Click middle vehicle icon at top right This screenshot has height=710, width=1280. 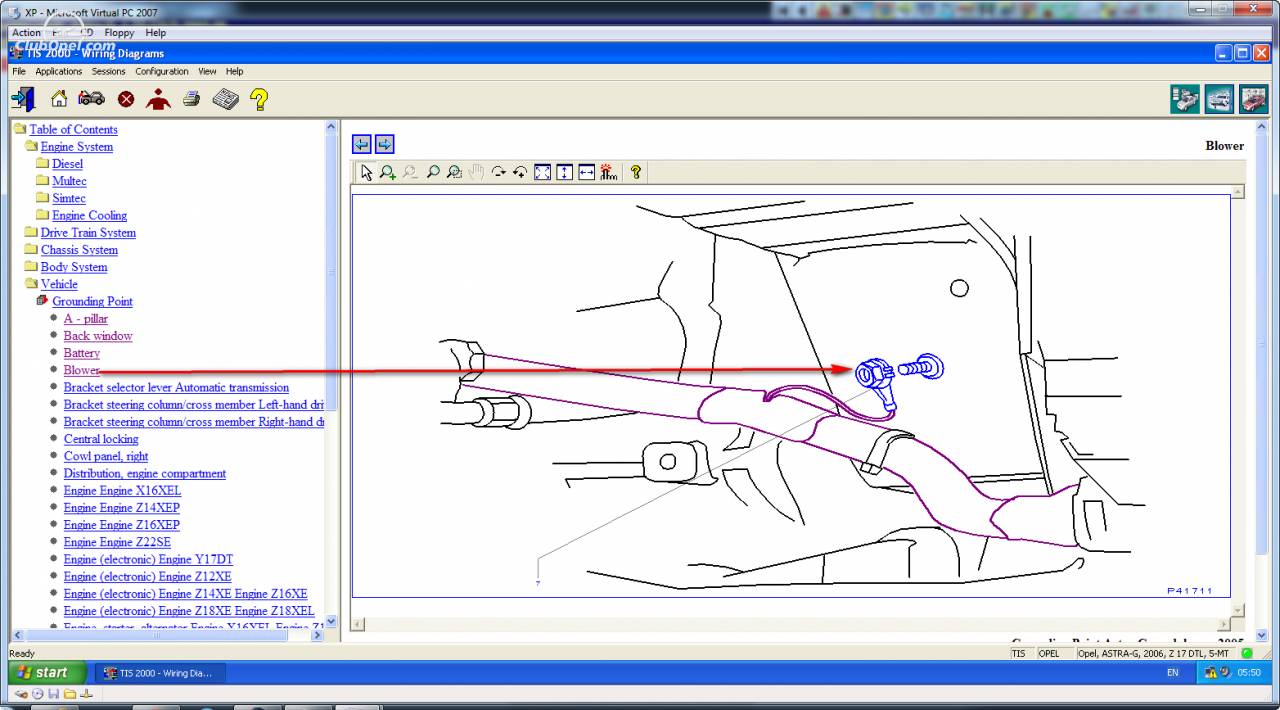[x=1219, y=99]
